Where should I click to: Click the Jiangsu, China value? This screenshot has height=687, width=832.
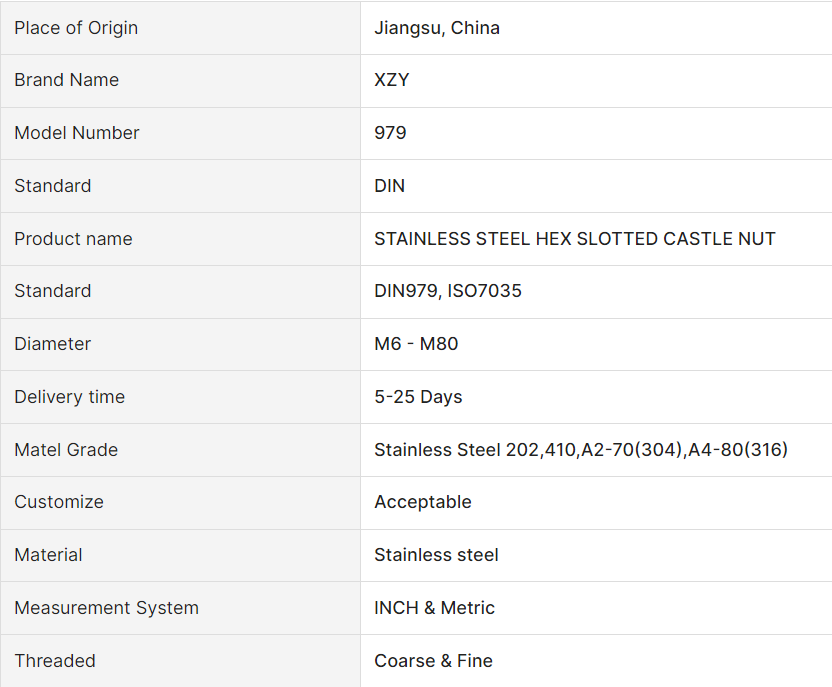click(437, 28)
